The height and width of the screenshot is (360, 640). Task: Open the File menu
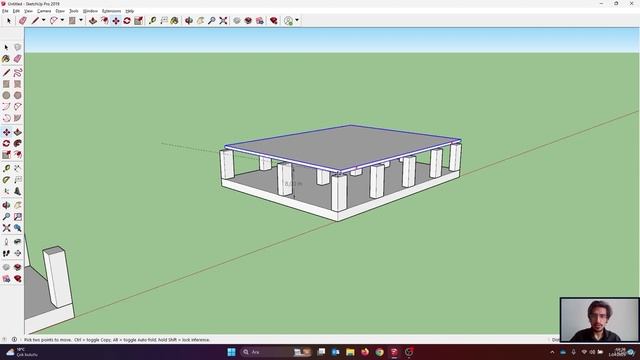point(5,11)
